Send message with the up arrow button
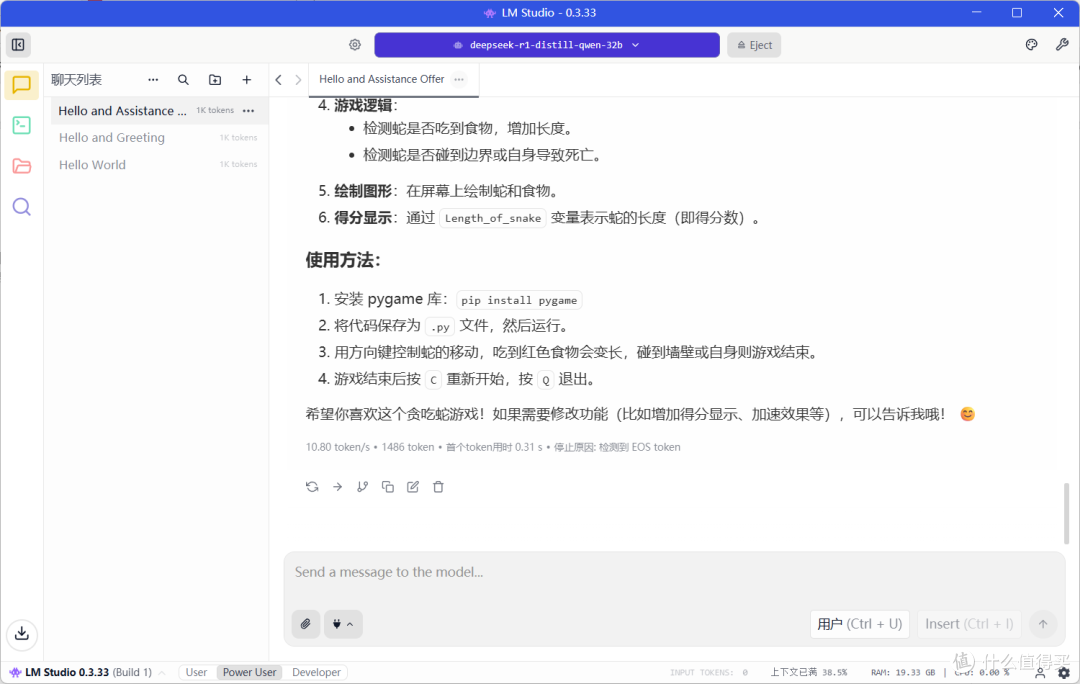Image resolution: width=1080 pixels, height=684 pixels. coord(1043,624)
